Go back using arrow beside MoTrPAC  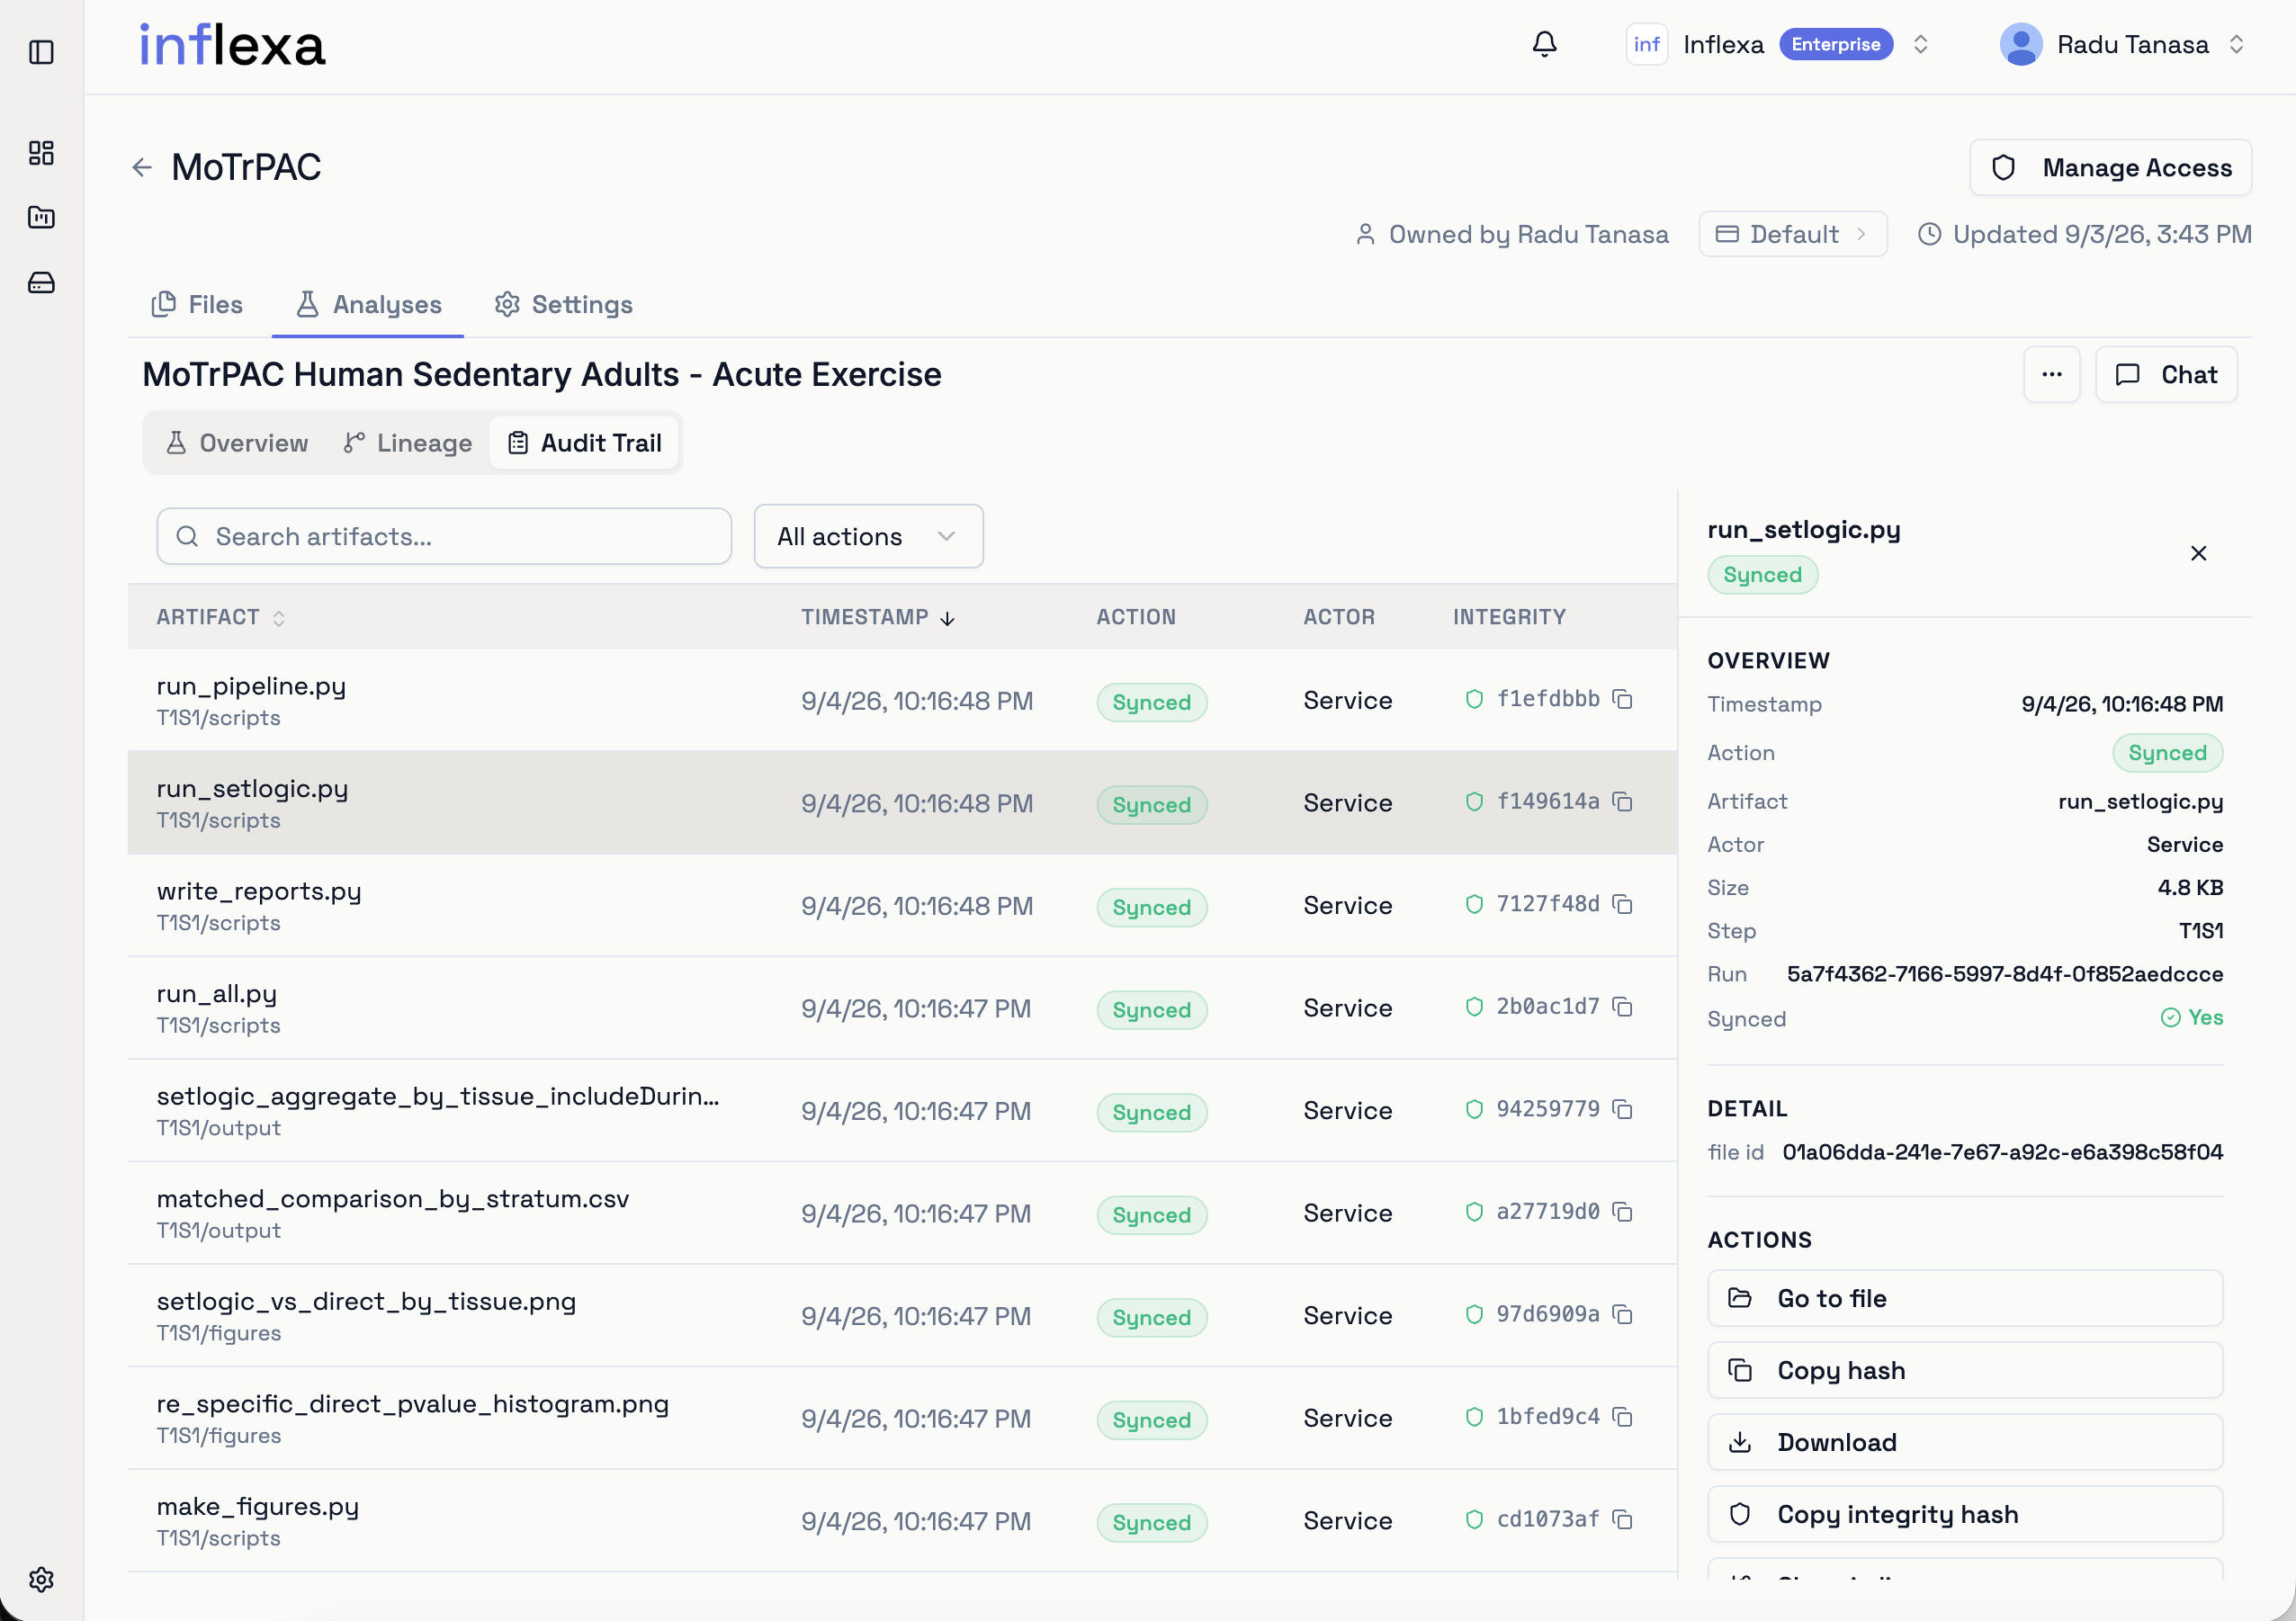click(142, 167)
